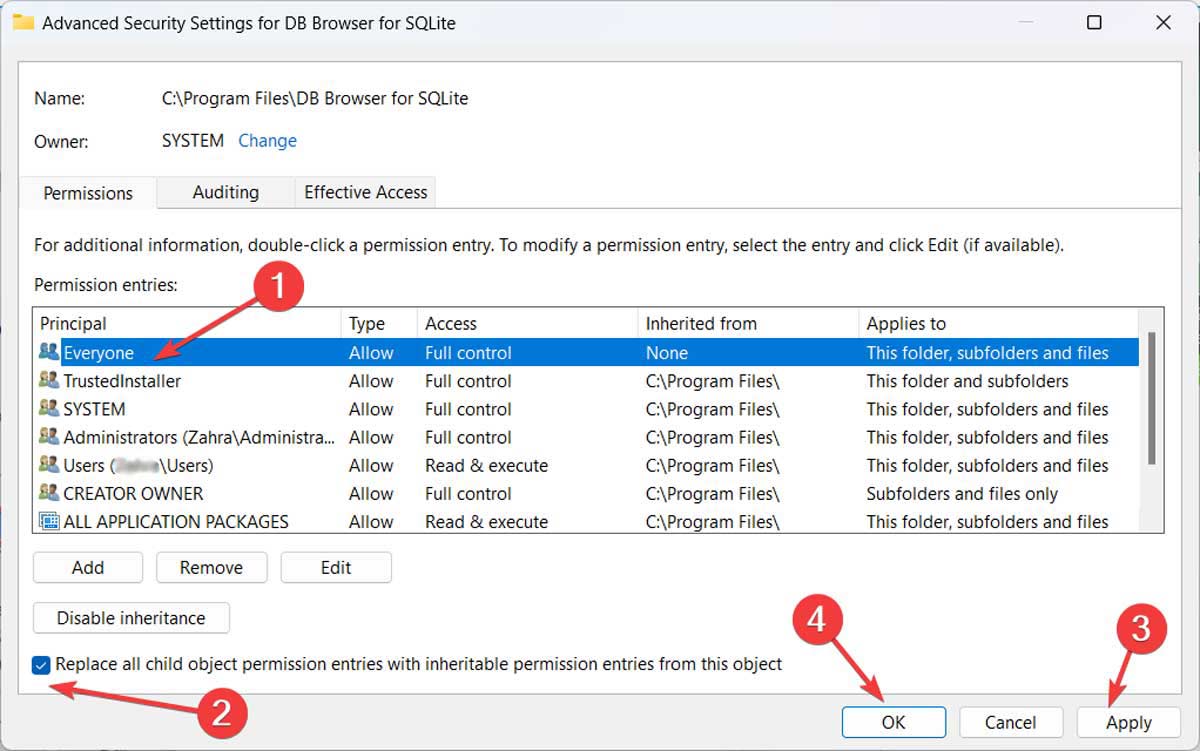This screenshot has height=751, width=1200.
Task: Switch to the Effective Access tab
Action: tap(364, 193)
